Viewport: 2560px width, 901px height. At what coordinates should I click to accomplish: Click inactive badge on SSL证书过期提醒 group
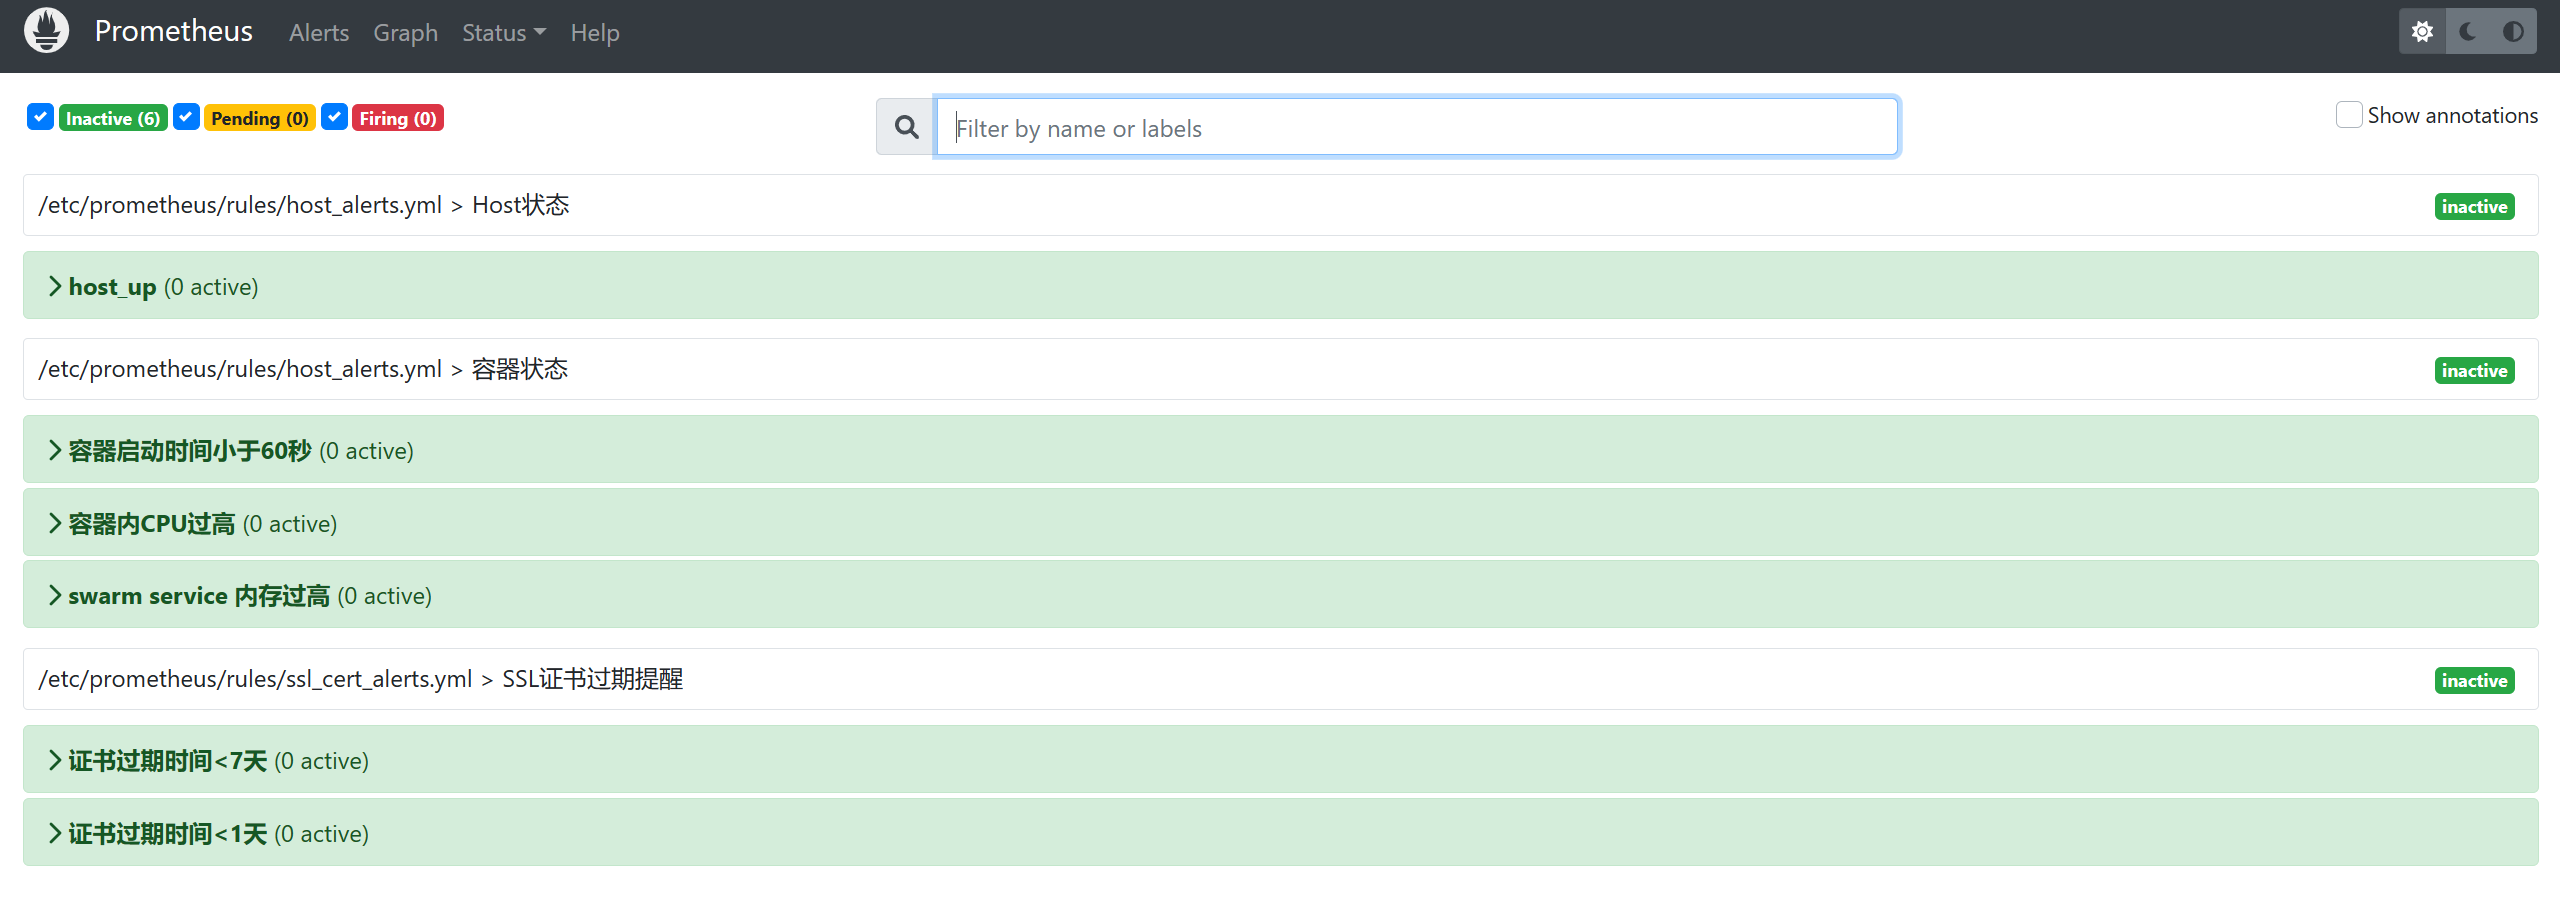tap(2474, 681)
